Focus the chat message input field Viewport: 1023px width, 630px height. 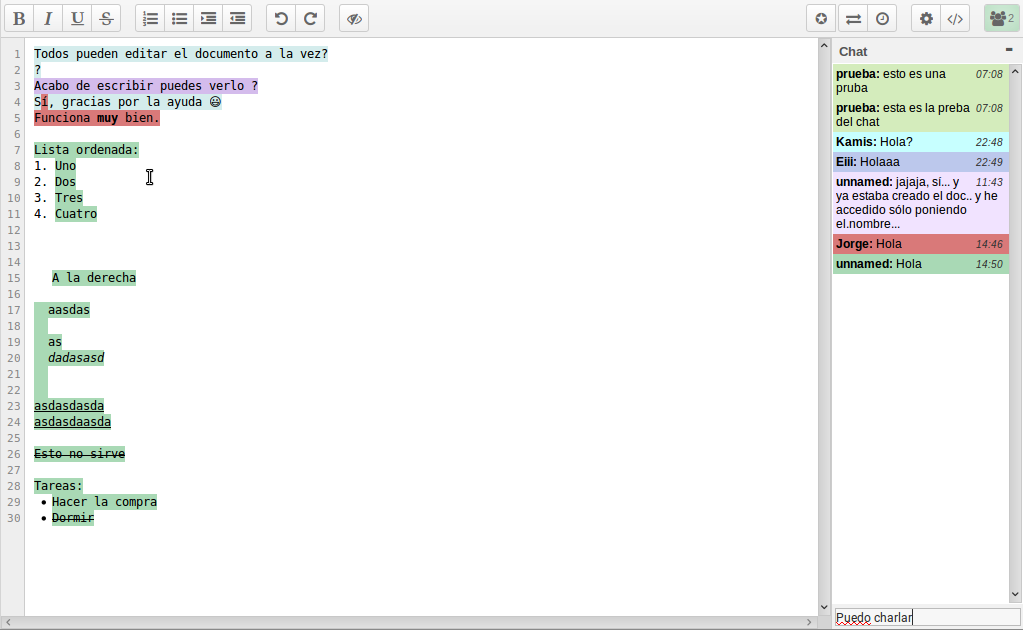click(926, 618)
